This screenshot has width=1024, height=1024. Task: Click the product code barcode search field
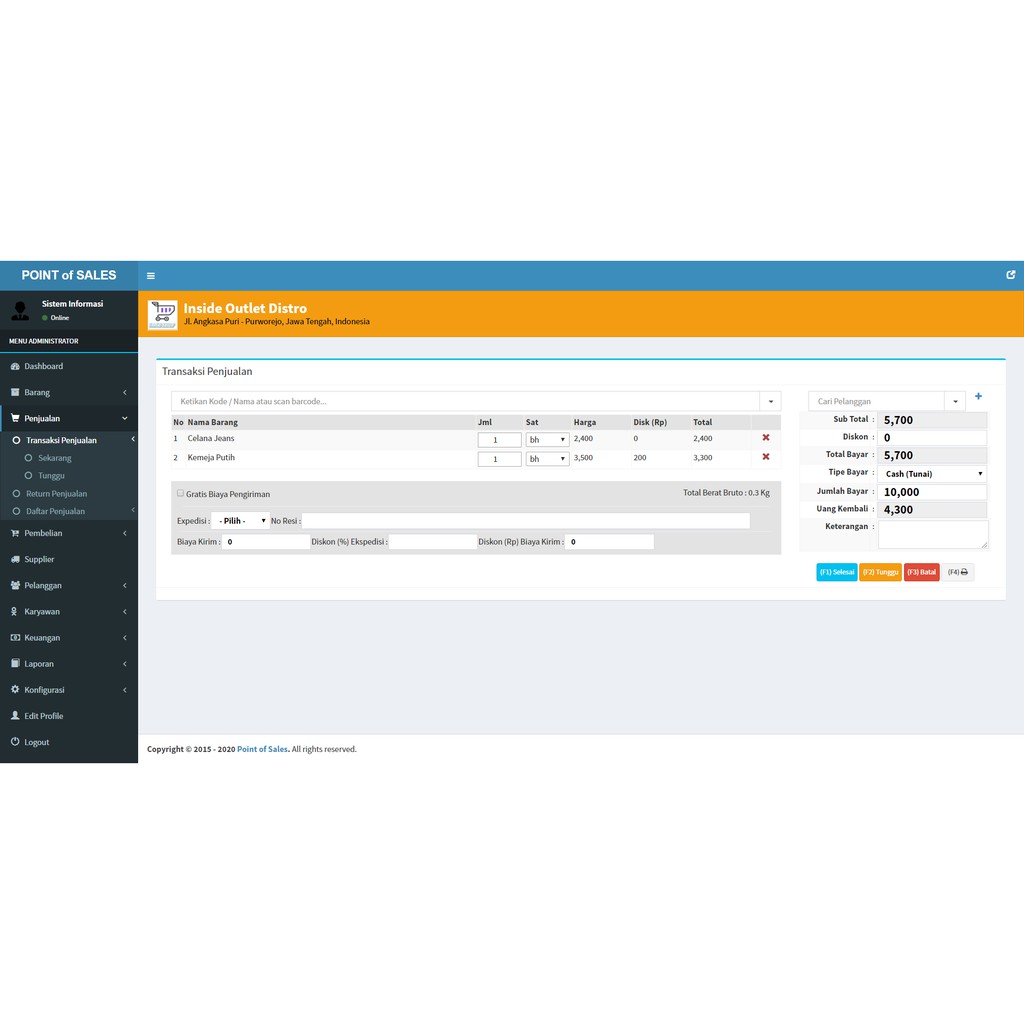465,401
